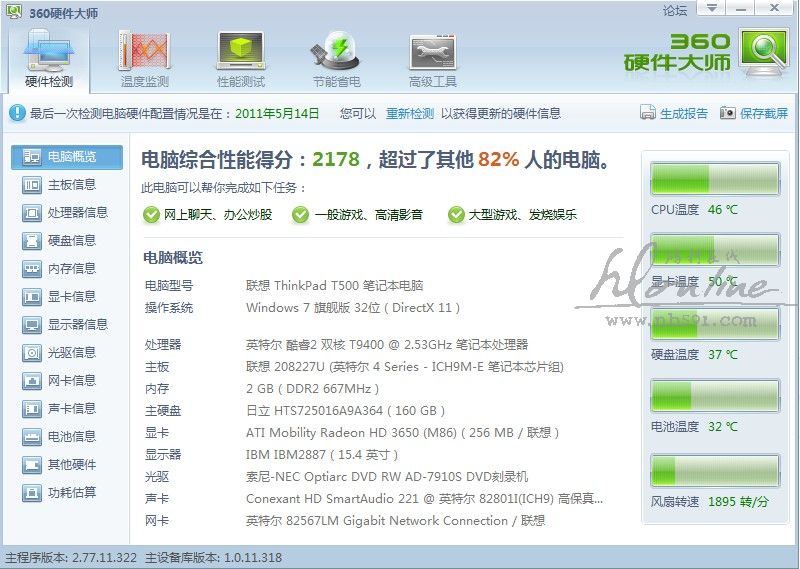Click the 内存信息 sidebar icon
The width and height of the screenshot is (800, 569).
(32, 268)
